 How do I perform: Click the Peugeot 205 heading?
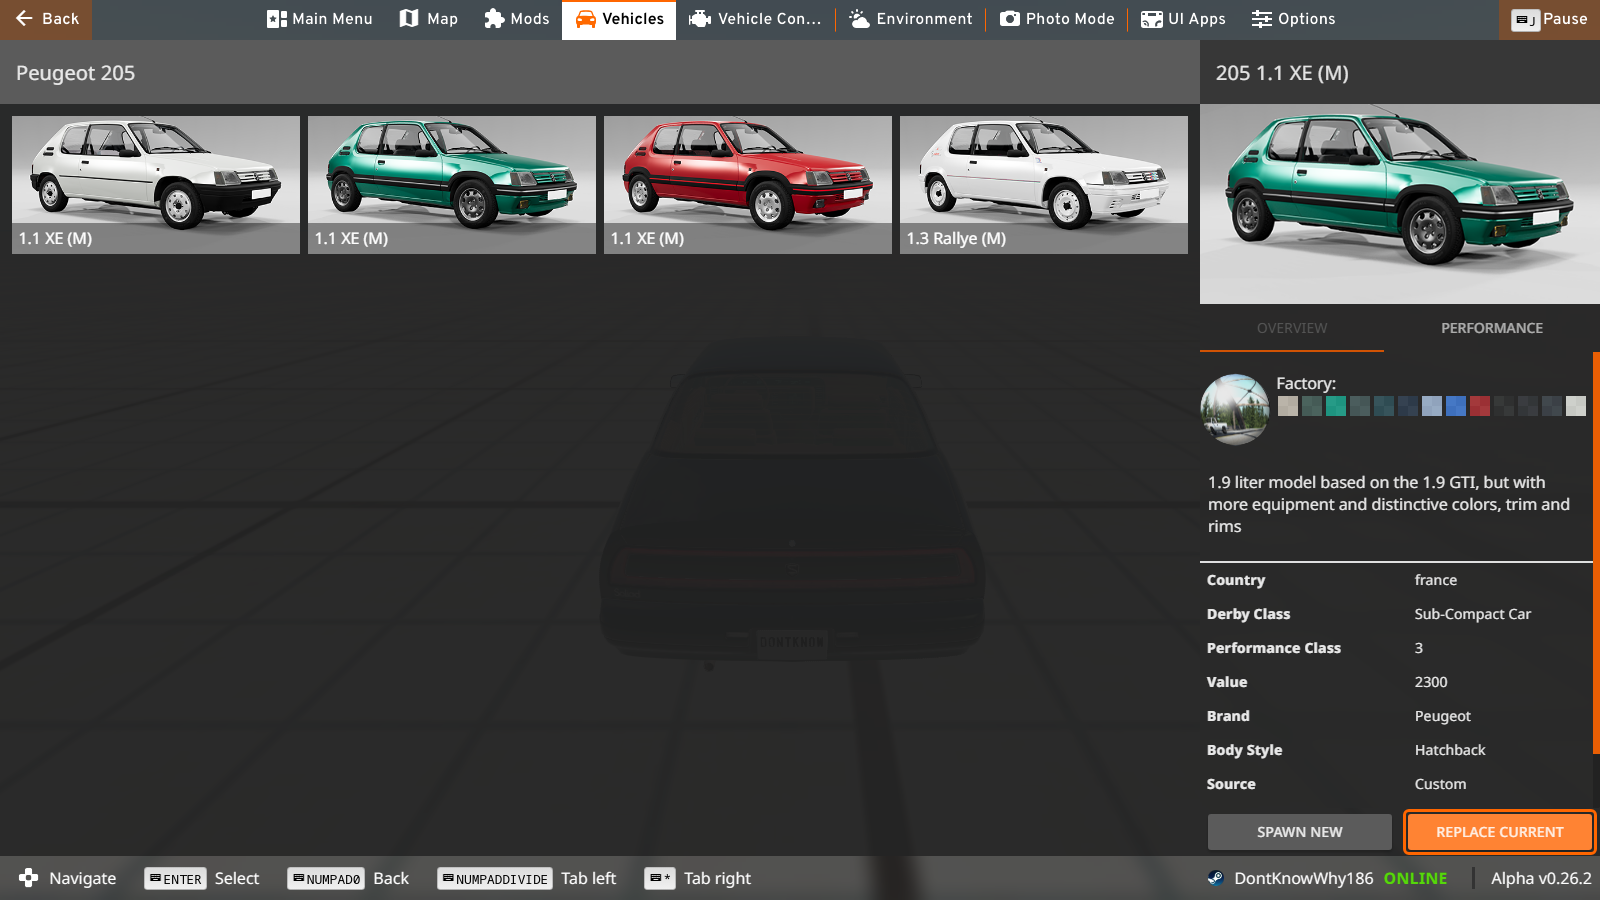[x=75, y=73]
